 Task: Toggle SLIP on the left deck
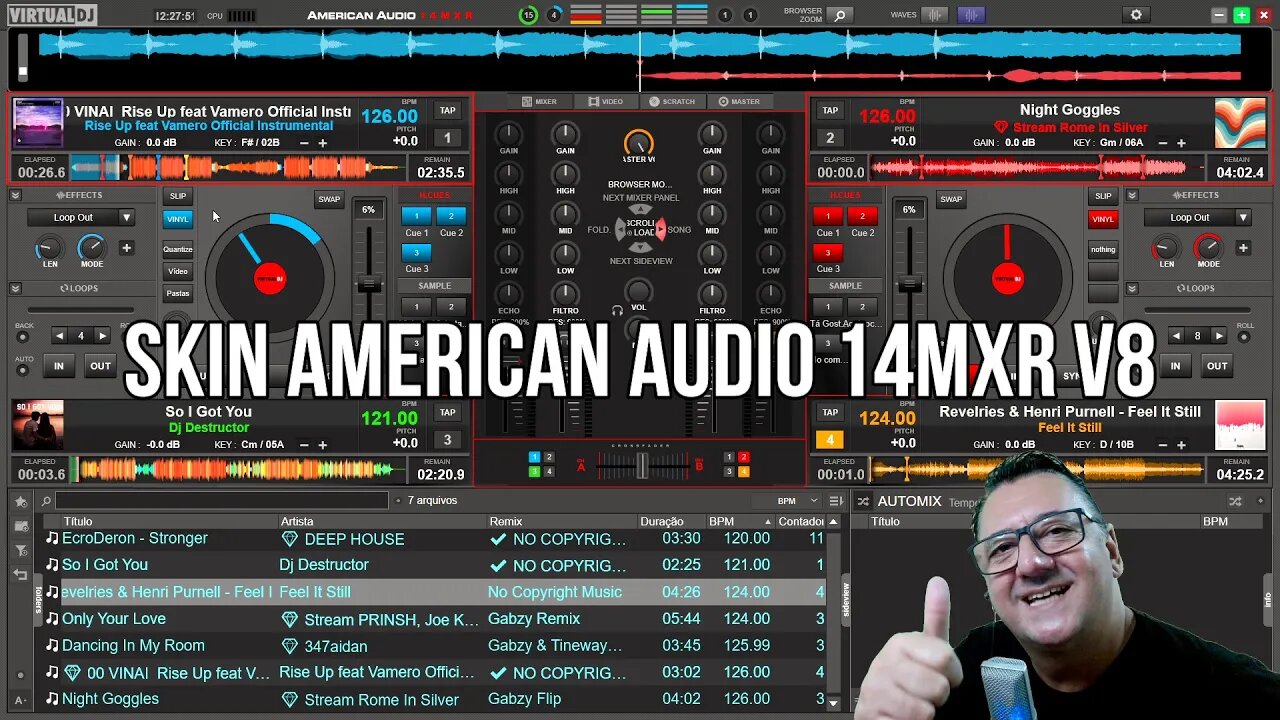click(x=178, y=196)
